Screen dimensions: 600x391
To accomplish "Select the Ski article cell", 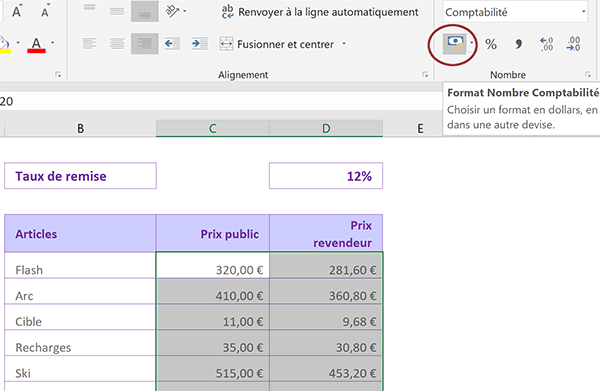I will click(80, 369).
